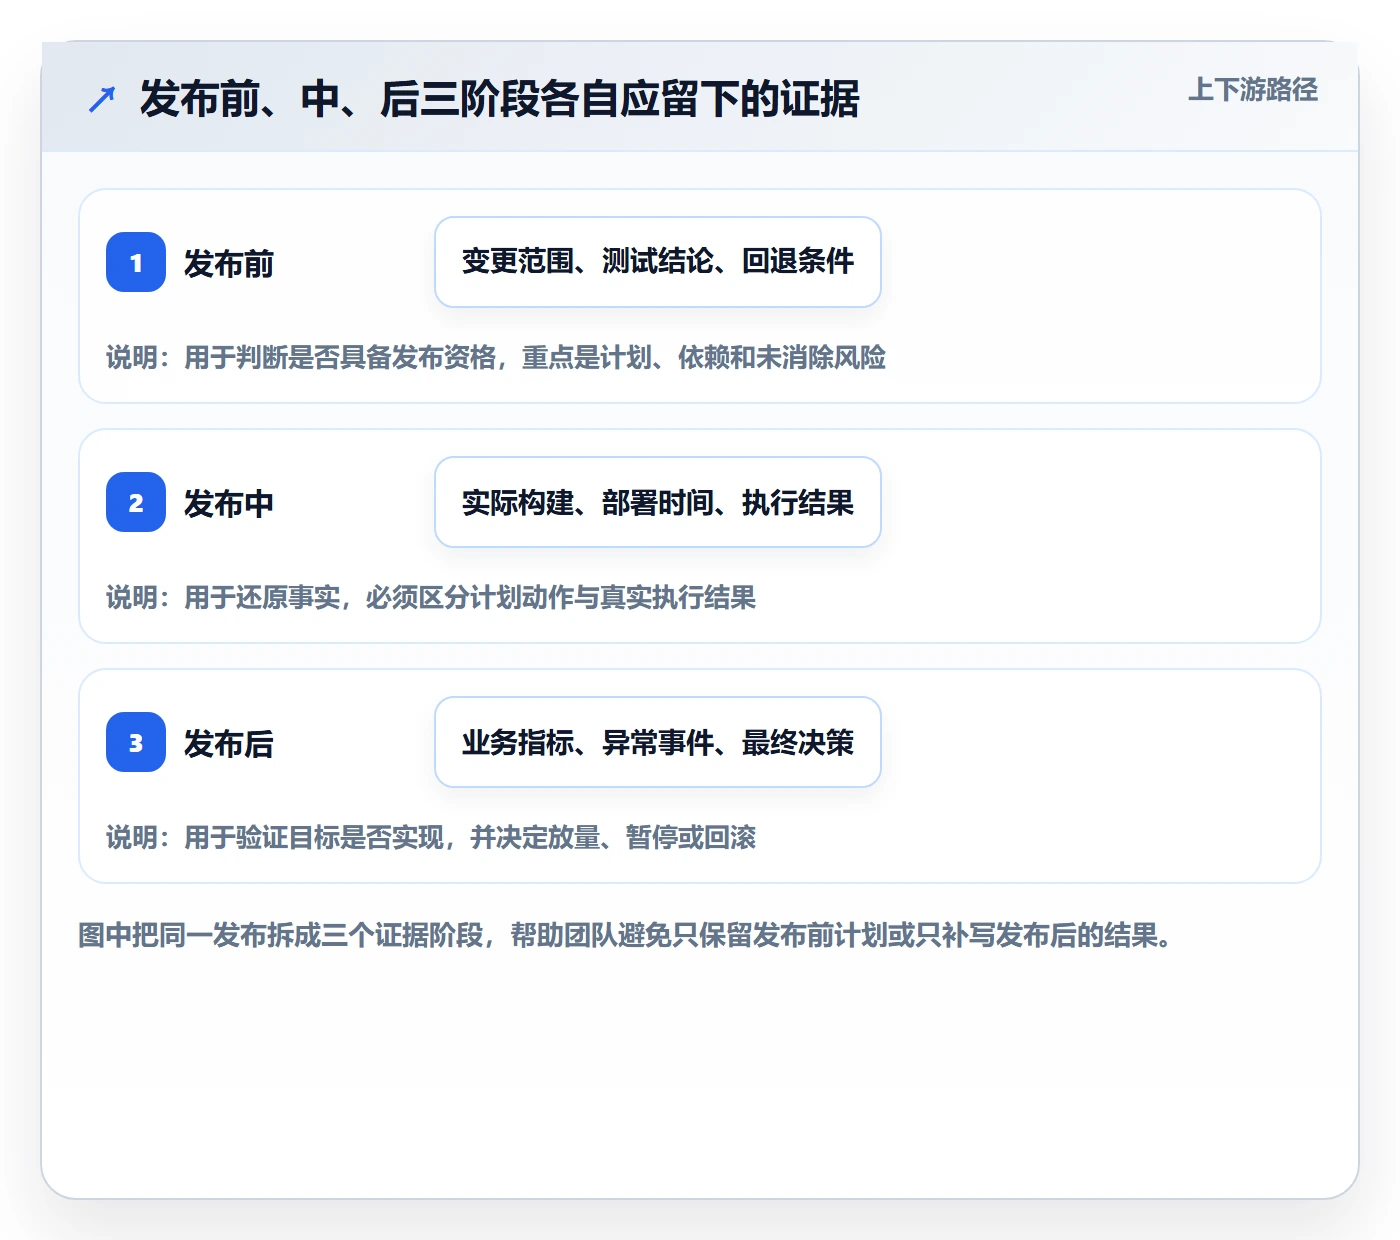This screenshot has width=1400, height=1240.
Task: Select the number 2 step badge
Action: click(136, 502)
